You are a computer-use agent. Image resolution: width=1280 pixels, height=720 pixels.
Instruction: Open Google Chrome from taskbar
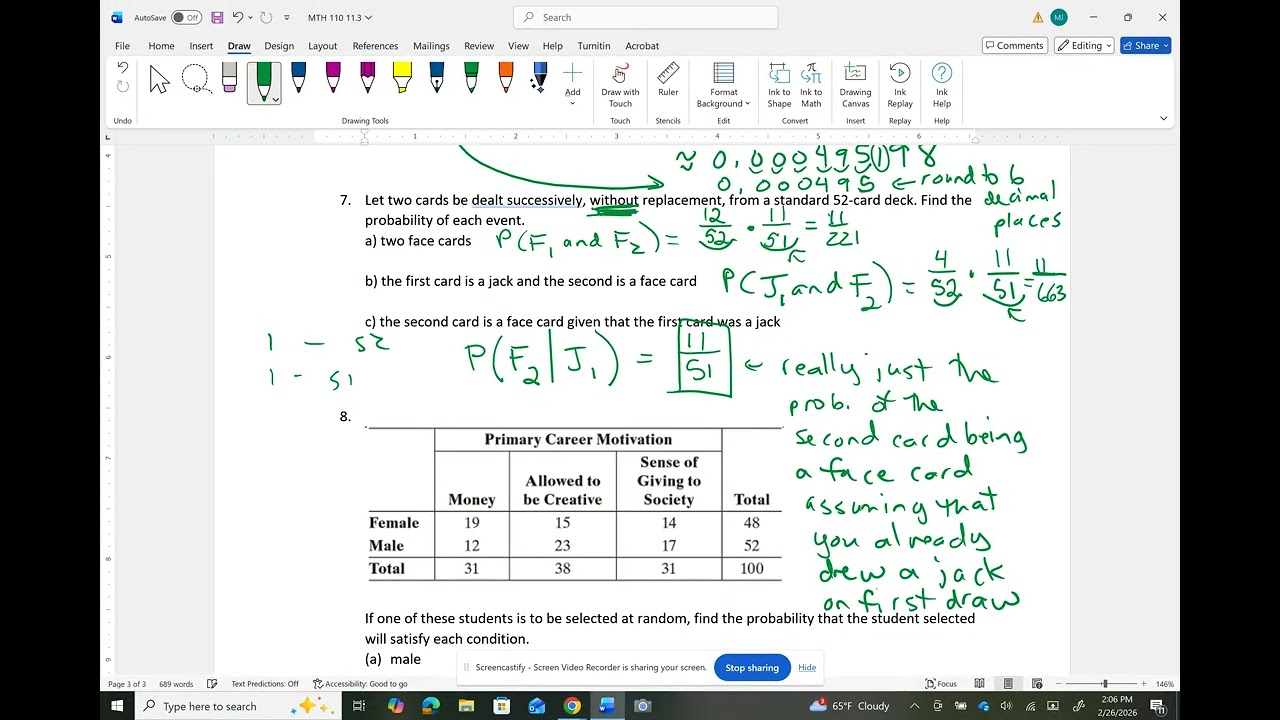coord(571,706)
